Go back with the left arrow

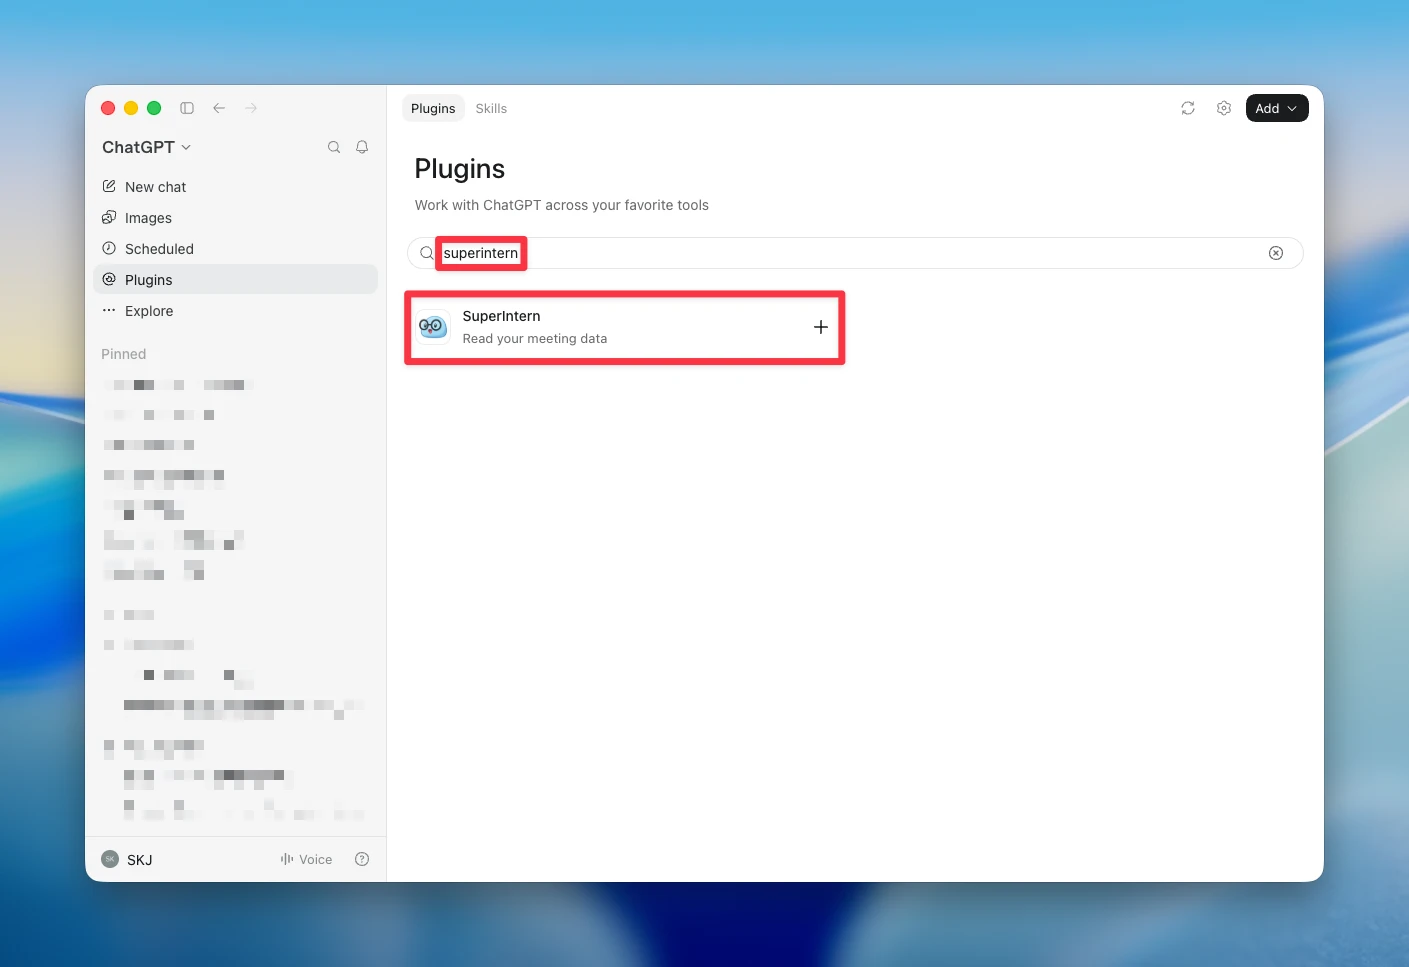219,108
